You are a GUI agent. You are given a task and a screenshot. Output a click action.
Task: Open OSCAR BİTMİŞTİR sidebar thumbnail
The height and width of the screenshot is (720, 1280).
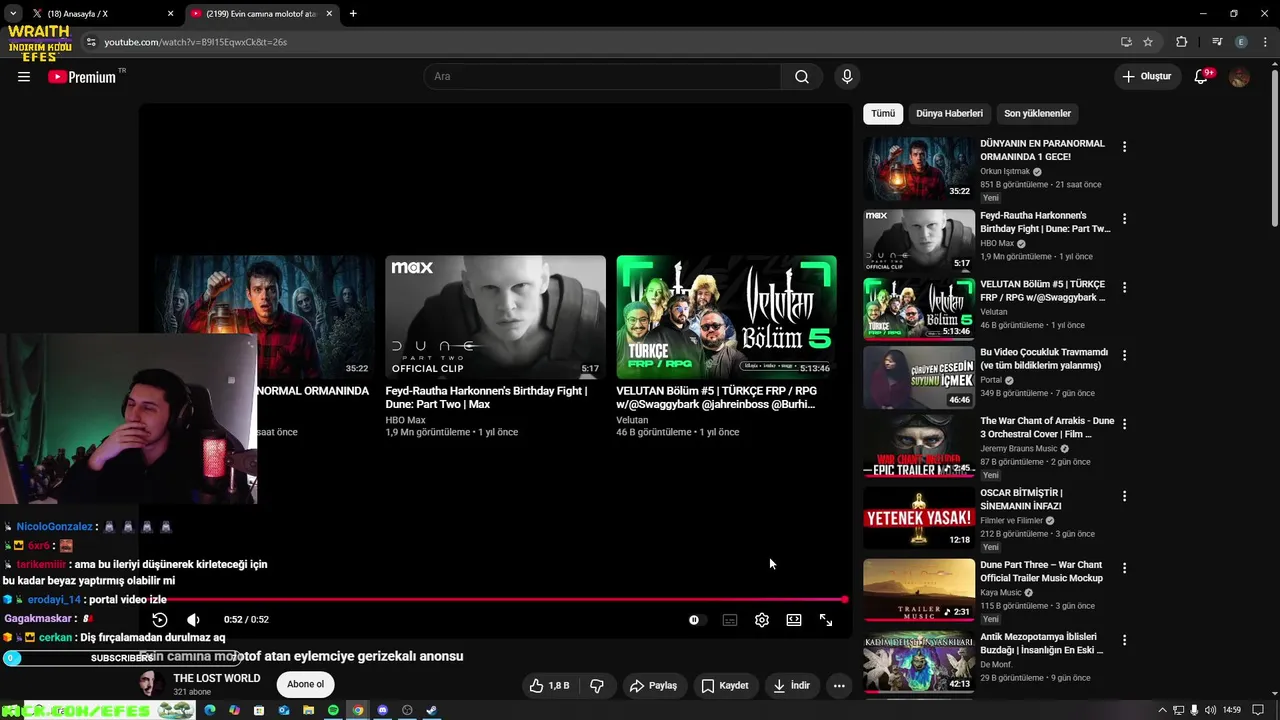[919, 517]
